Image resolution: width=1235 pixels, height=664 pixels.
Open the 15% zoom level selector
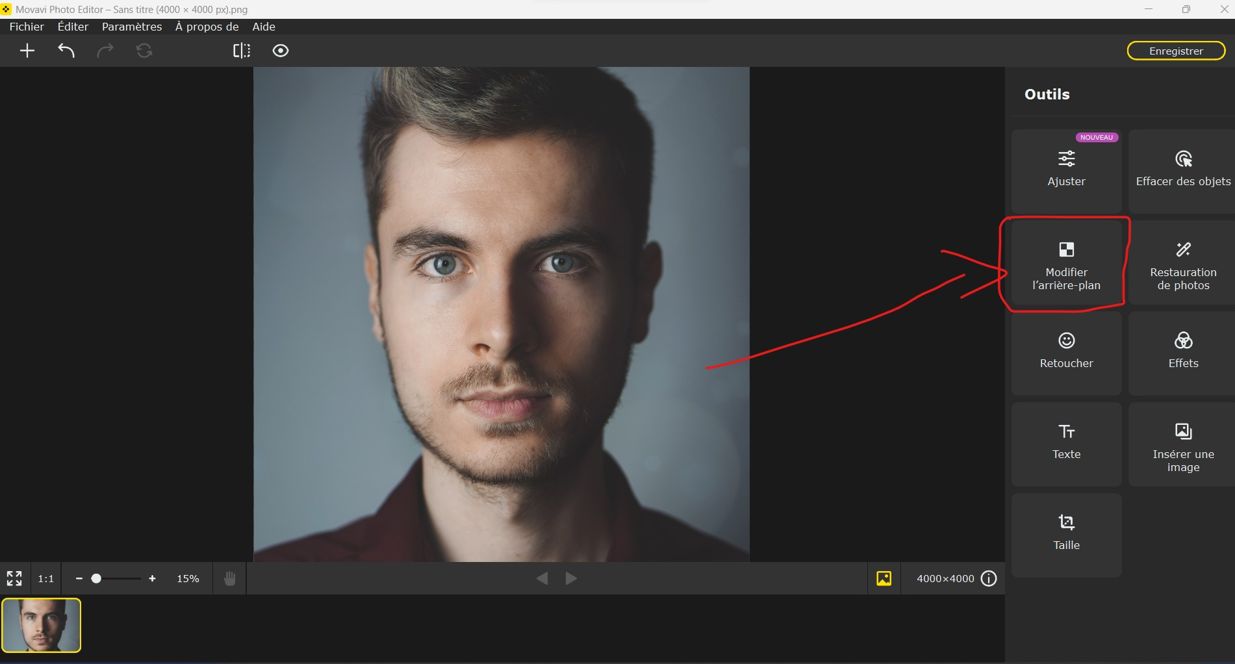click(x=187, y=578)
